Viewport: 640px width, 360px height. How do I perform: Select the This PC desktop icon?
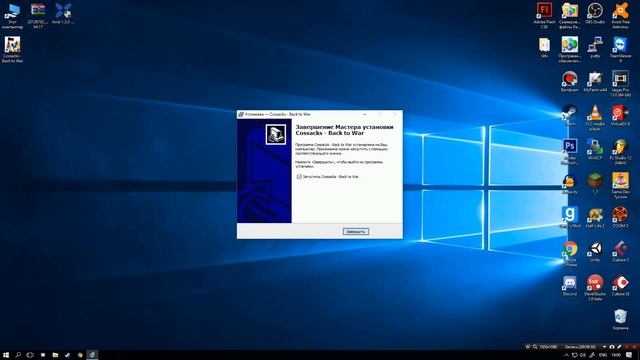pos(12,16)
